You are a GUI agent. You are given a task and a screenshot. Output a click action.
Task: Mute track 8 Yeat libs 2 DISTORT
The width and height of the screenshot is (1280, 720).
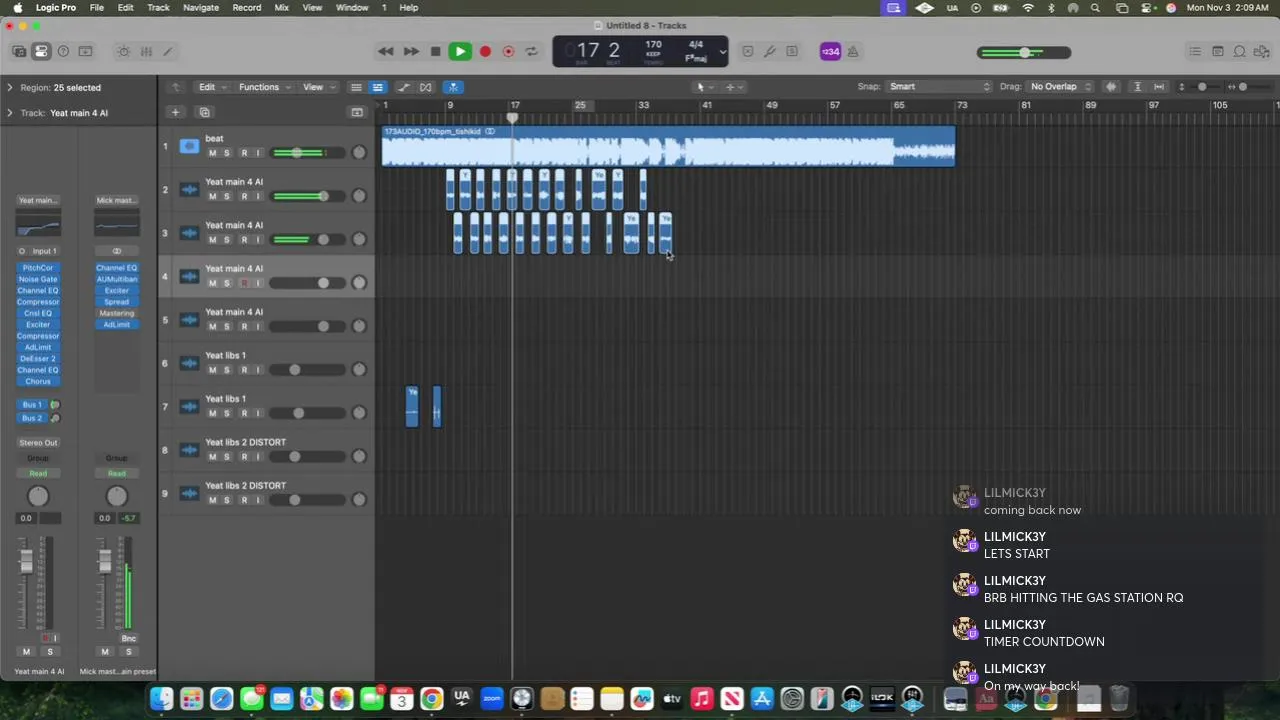pyautogui.click(x=212, y=457)
